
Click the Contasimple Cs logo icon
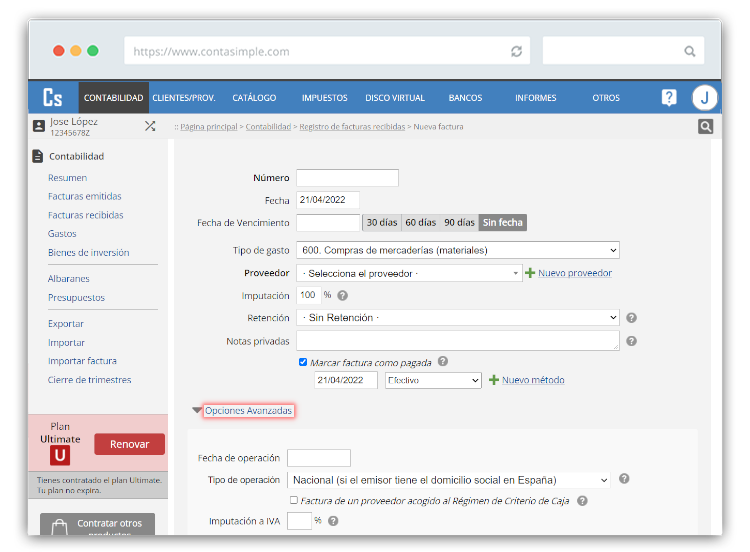(x=52, y=98)
